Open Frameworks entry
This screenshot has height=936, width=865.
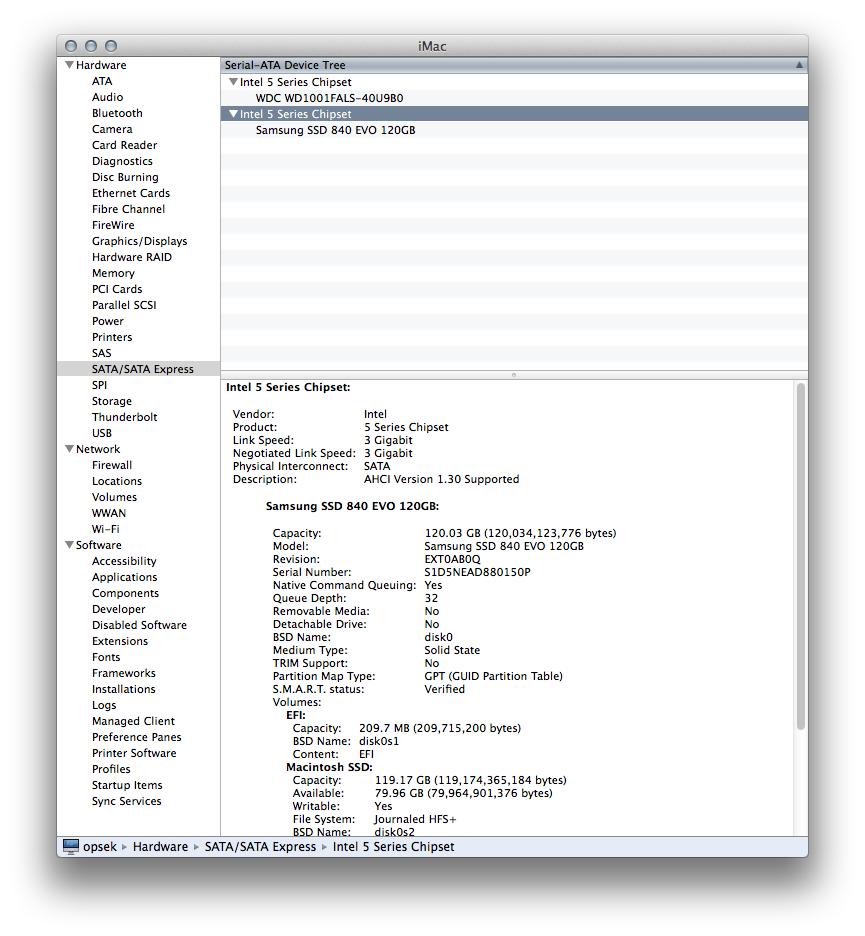coord(124,673)
